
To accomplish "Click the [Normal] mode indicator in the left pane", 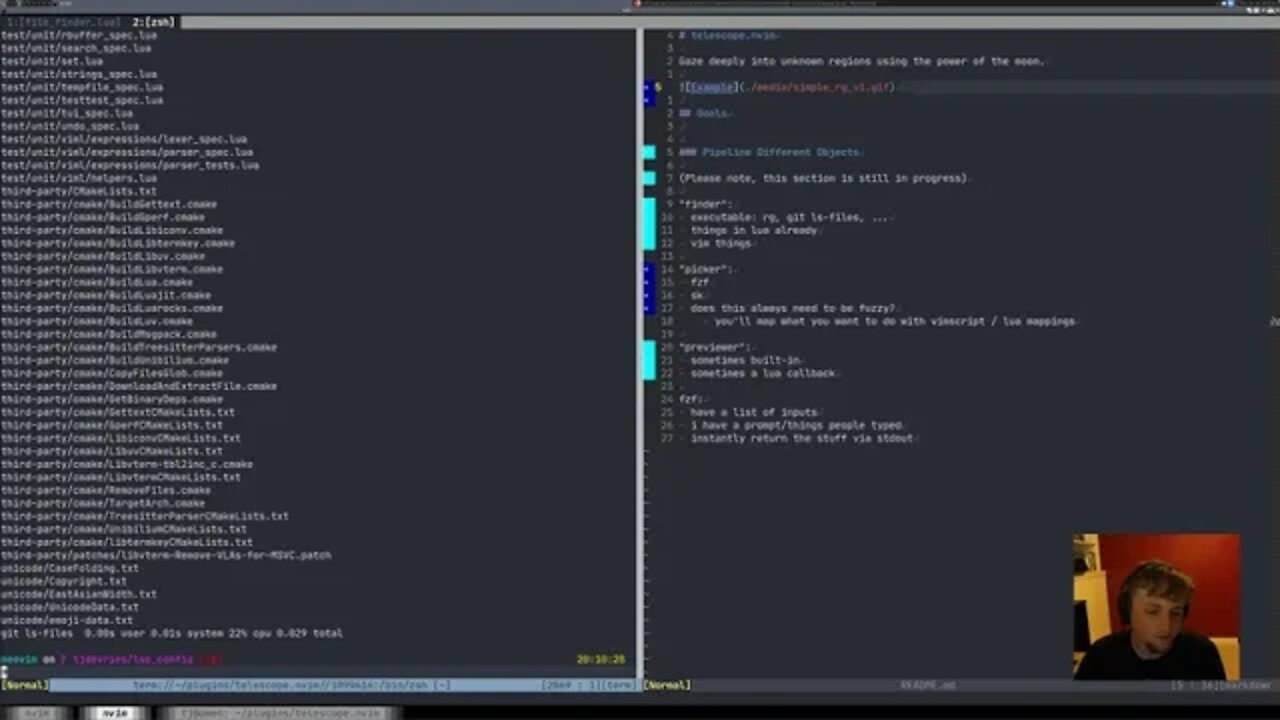I will 25,685.
